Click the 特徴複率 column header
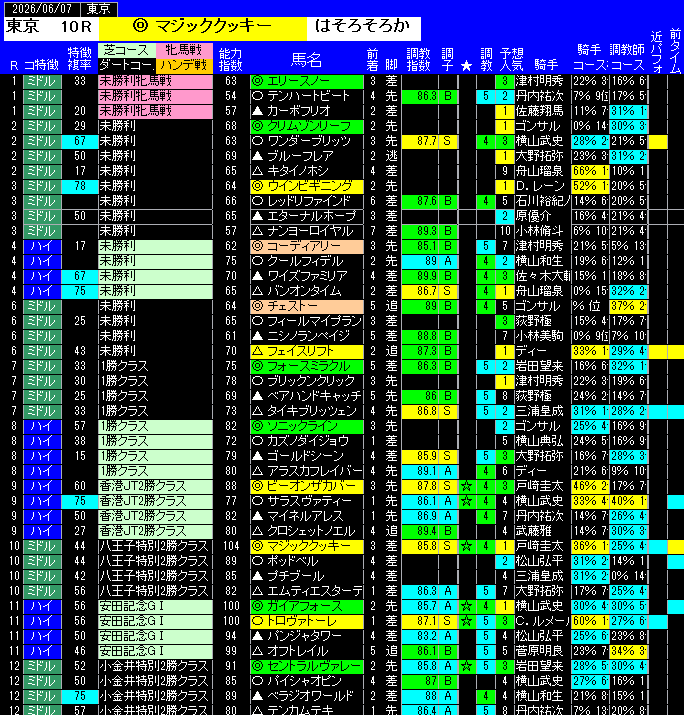Image resolution: width=684 pixels, height=715 pixels. click(x=79, y=59)
